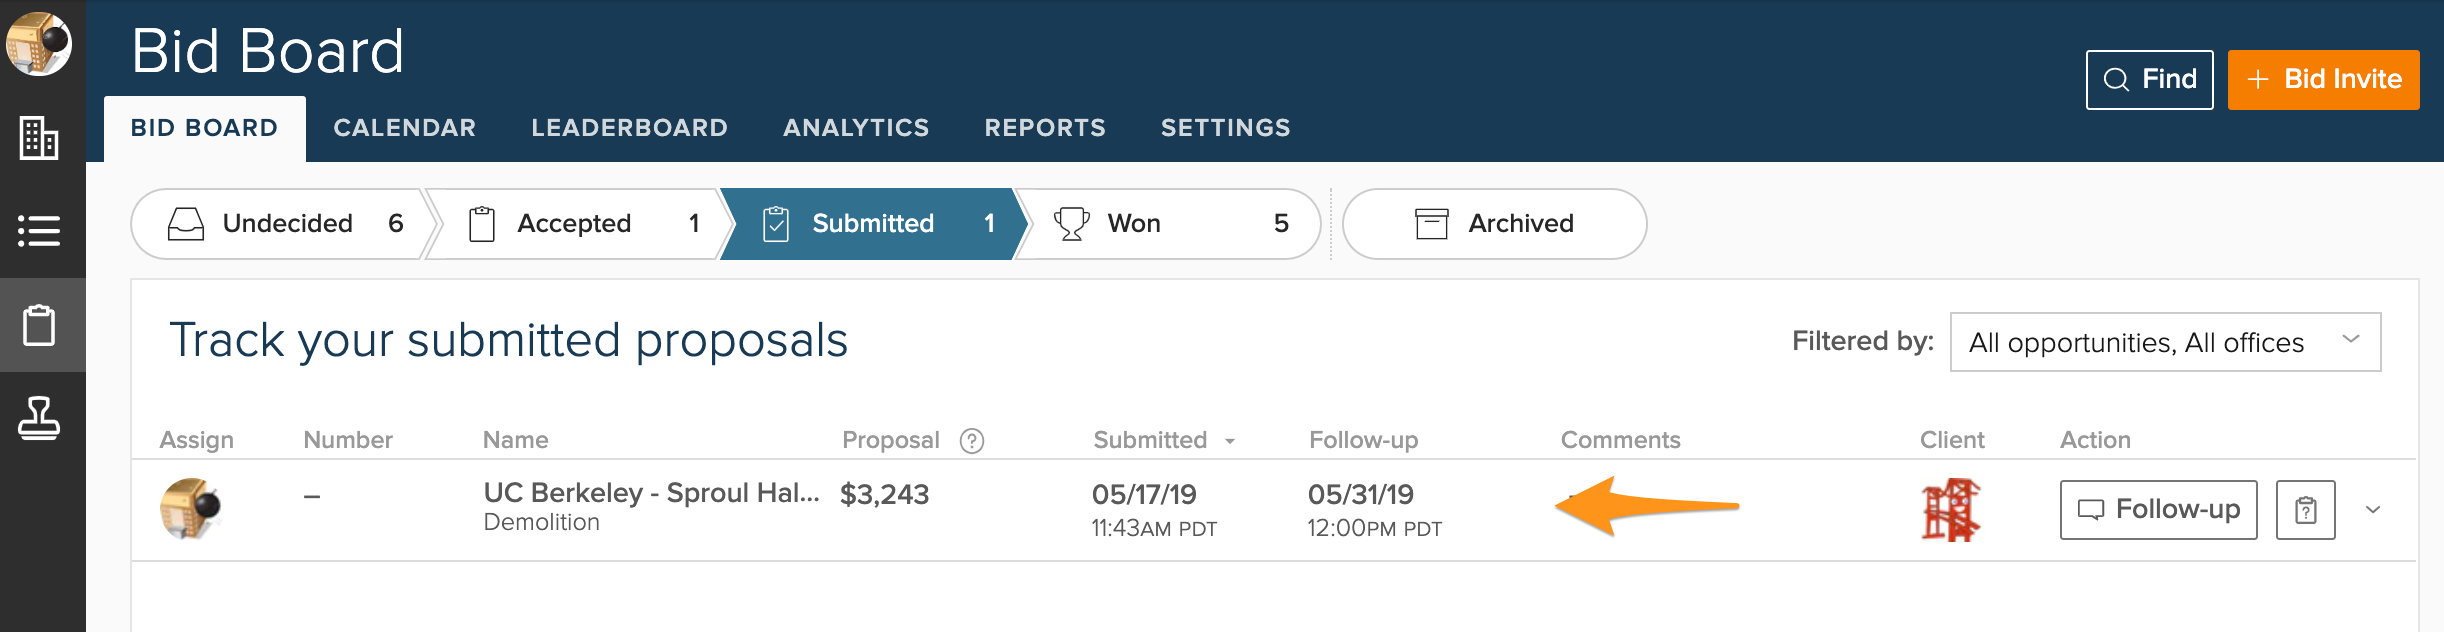Click the profile avatar at top left
This screenshot has height=632, width=2444.
pos(39,44)
